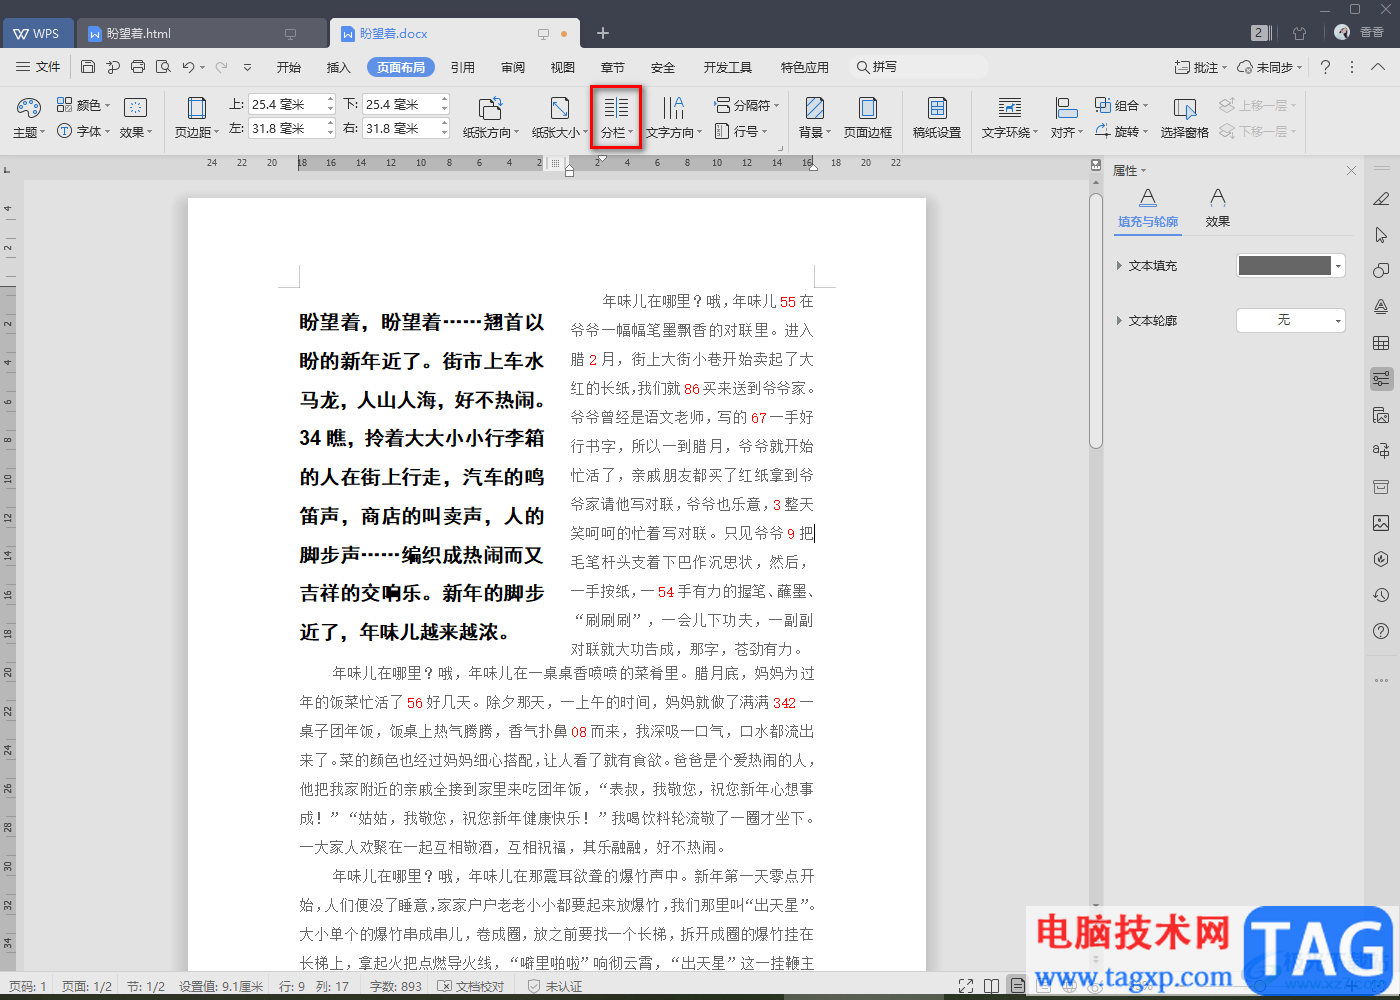The width and height of the screenshot is (1400, 1000).
Task: Expand the quick access toolbar customize arrow
Action: pos(247,67)
